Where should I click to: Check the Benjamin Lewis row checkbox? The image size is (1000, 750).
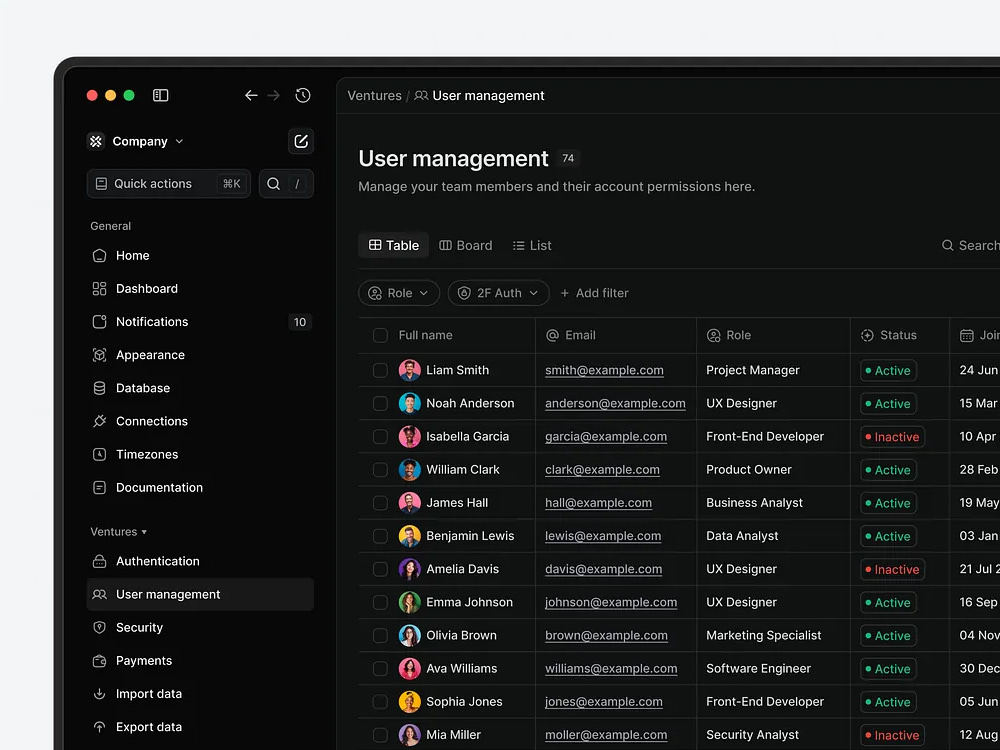point(380,536)
